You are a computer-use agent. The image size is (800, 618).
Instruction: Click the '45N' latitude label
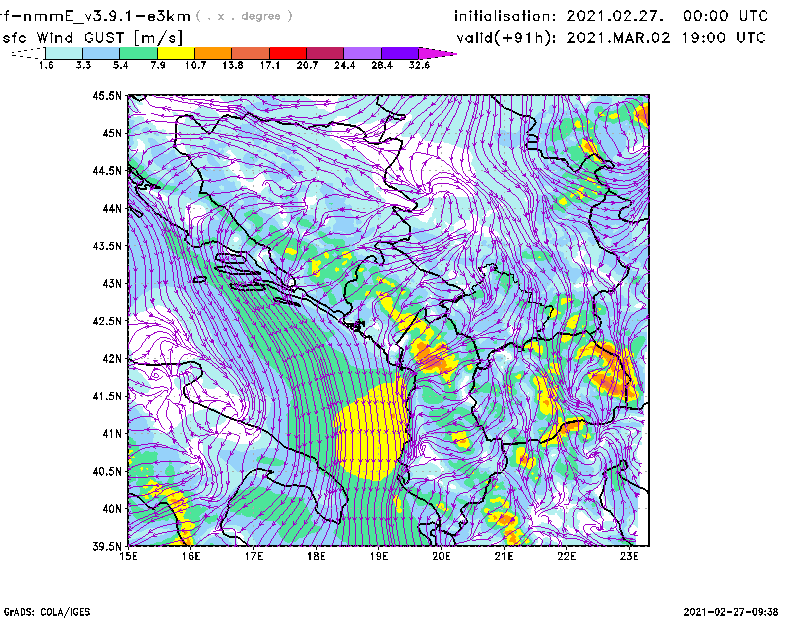pos(112,133)
